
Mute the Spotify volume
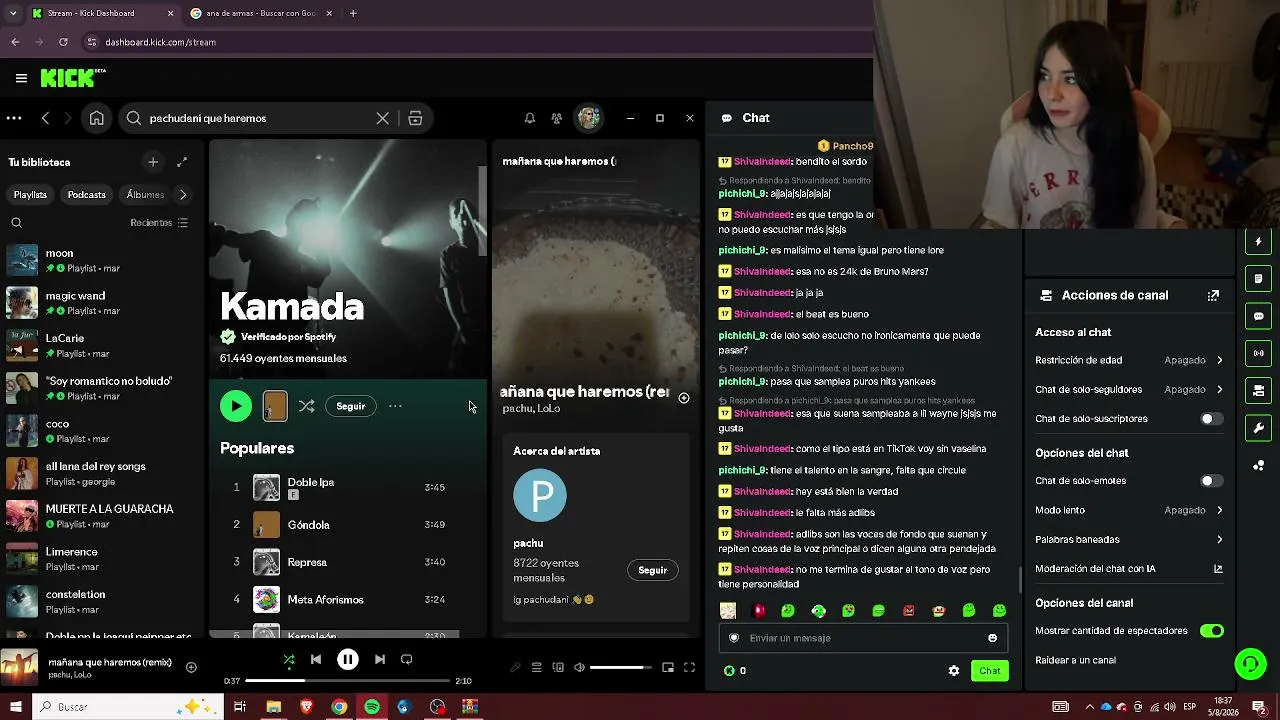tap(579, 668)
